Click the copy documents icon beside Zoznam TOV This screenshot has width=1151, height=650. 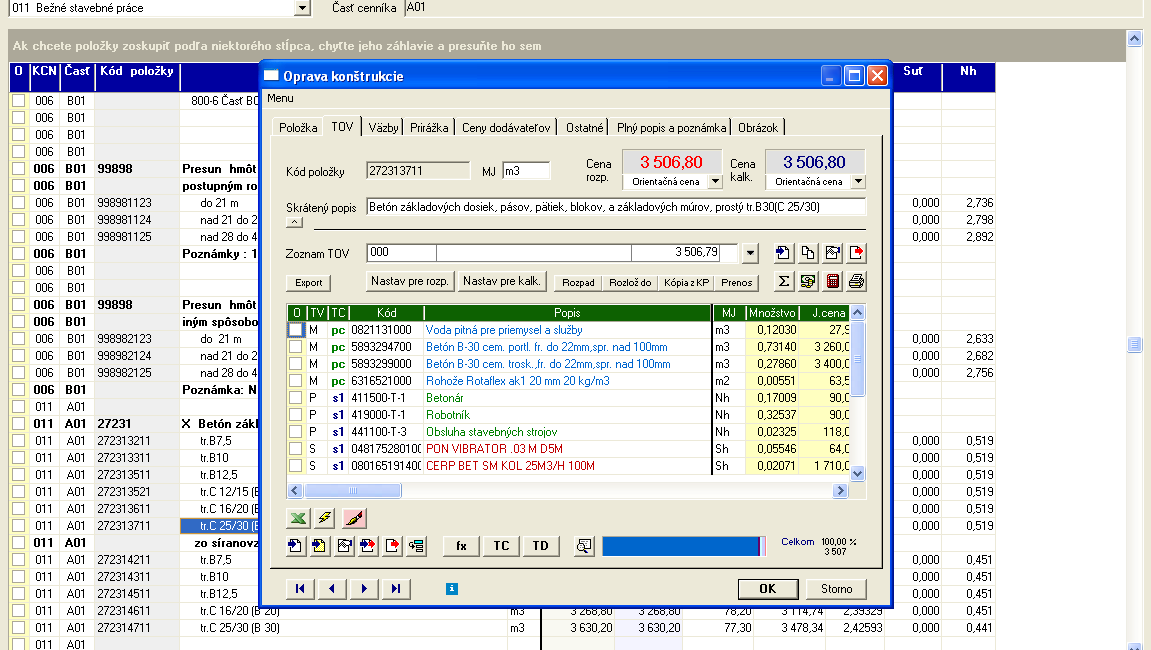[807, 253]
